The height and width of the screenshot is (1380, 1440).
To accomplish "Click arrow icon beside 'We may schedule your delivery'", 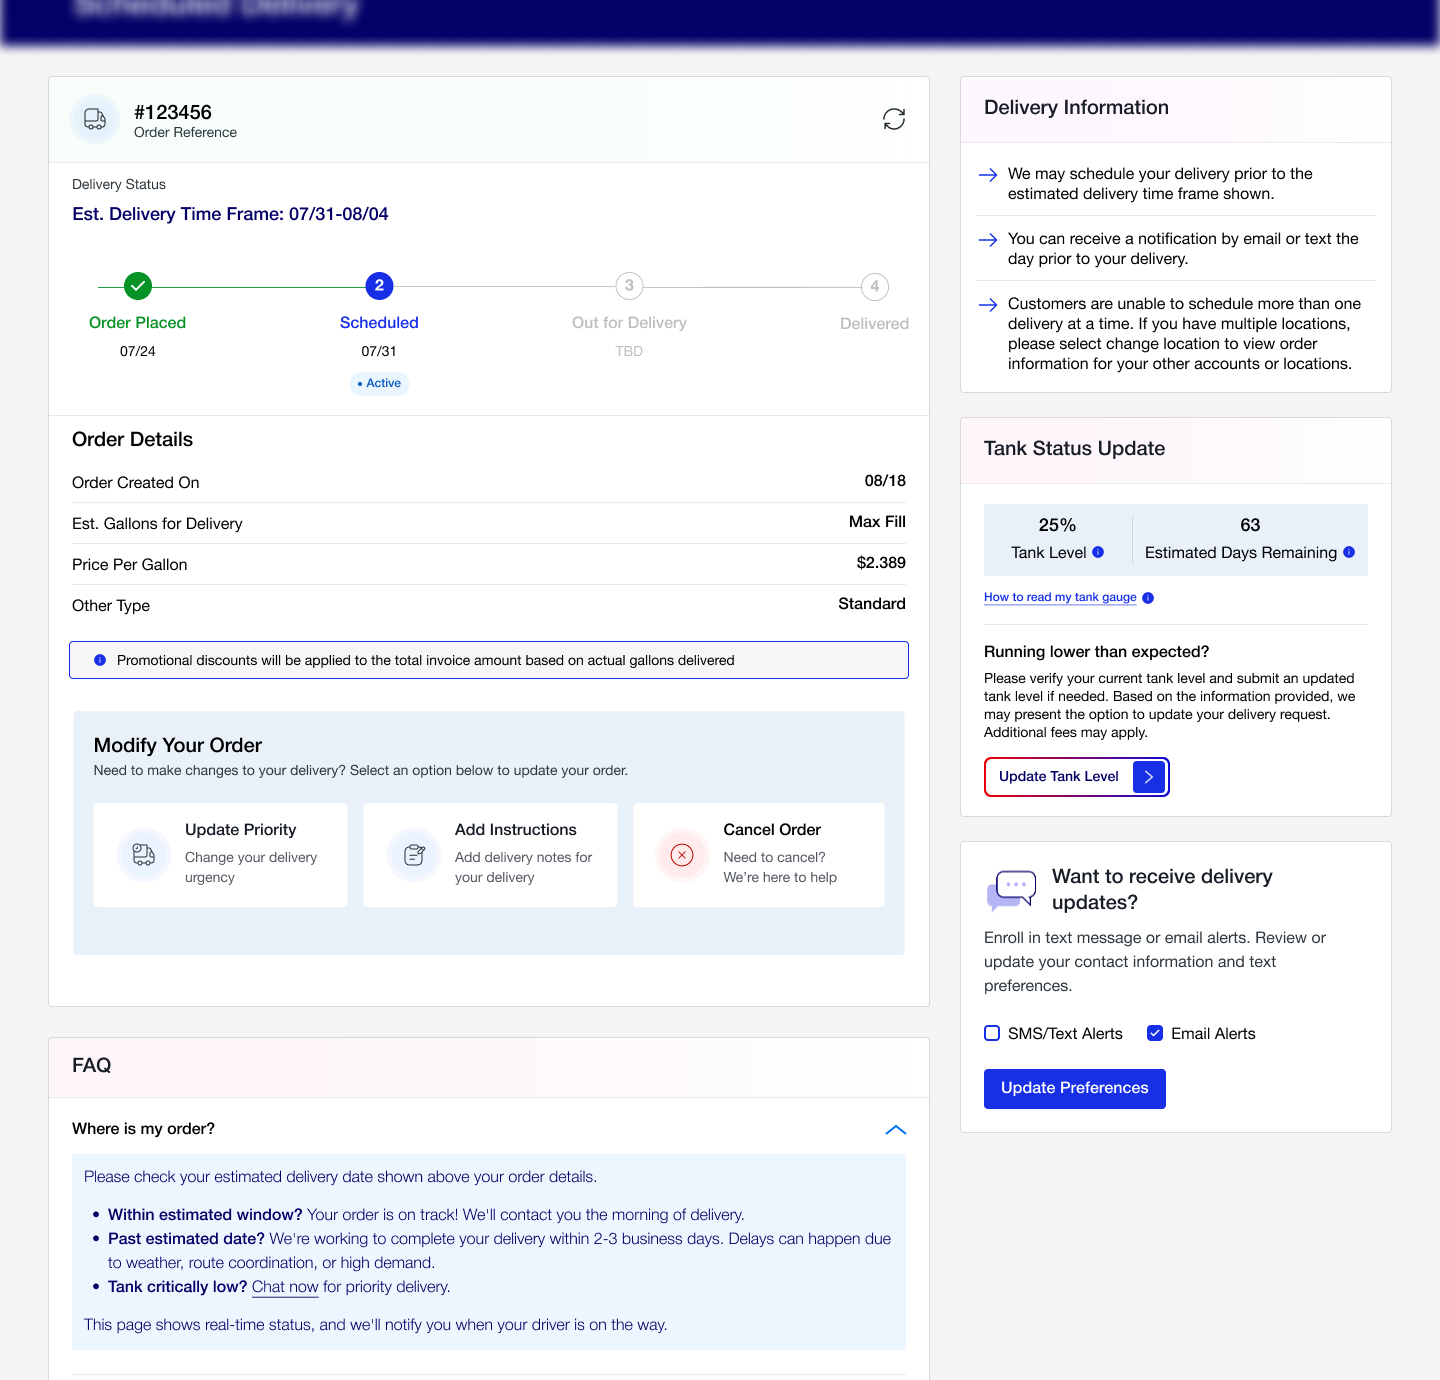I will coord(988,175).
